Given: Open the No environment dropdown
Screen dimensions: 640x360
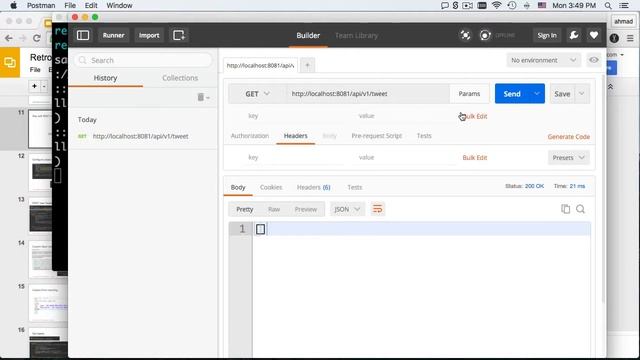Looking at the screenshot, I should (x=543, y=60).
